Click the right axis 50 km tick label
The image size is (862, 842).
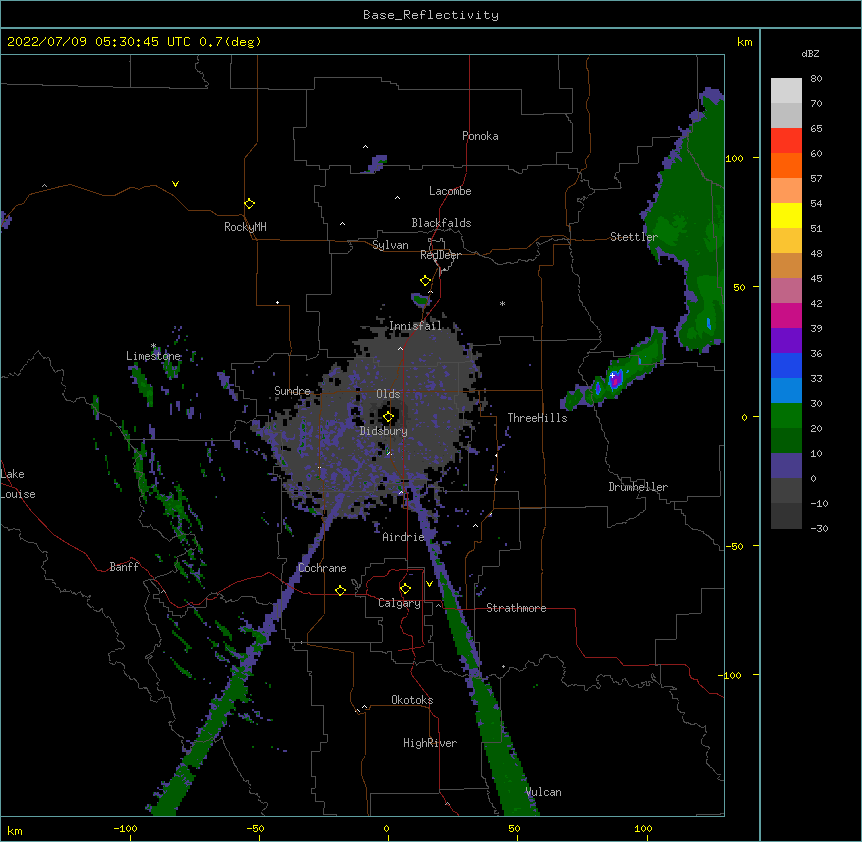[x=739, y=287]
